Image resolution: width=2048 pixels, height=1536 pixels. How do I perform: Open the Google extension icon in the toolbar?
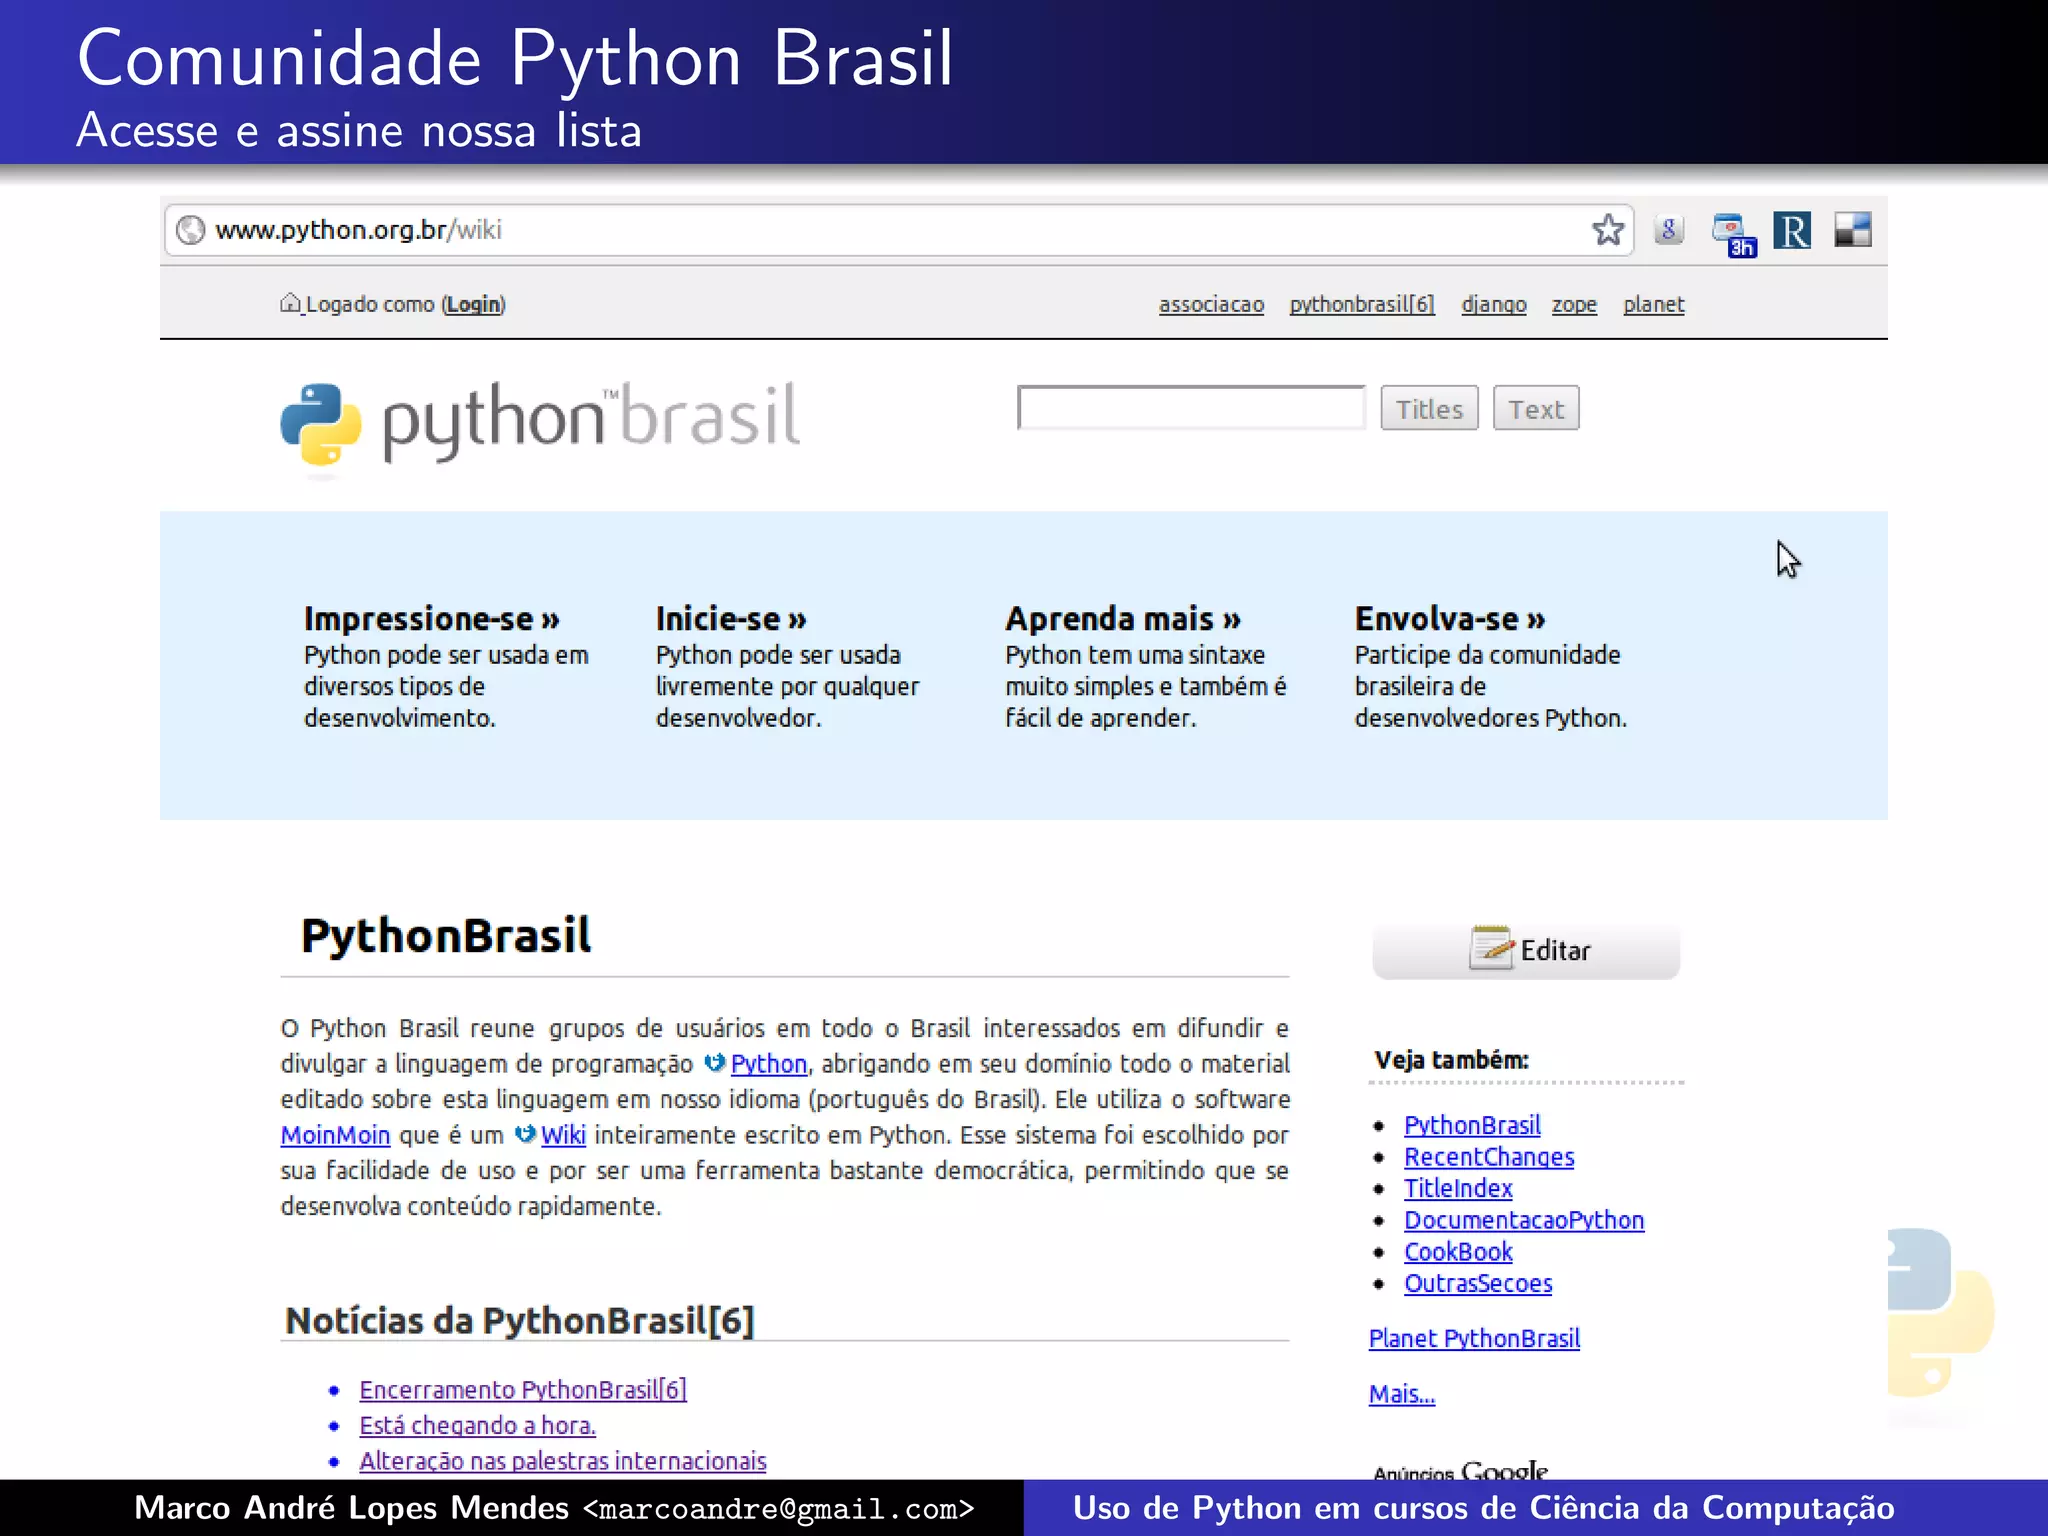[1669, 230]
